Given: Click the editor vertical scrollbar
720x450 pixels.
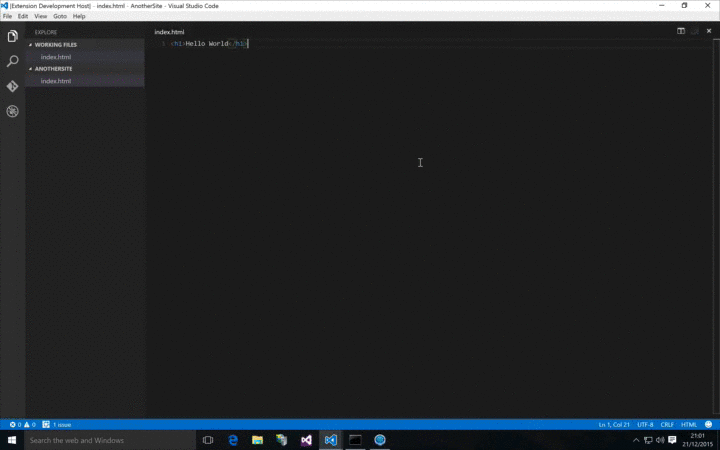Looking at the screenshot, I should click(x=716, y=225).
